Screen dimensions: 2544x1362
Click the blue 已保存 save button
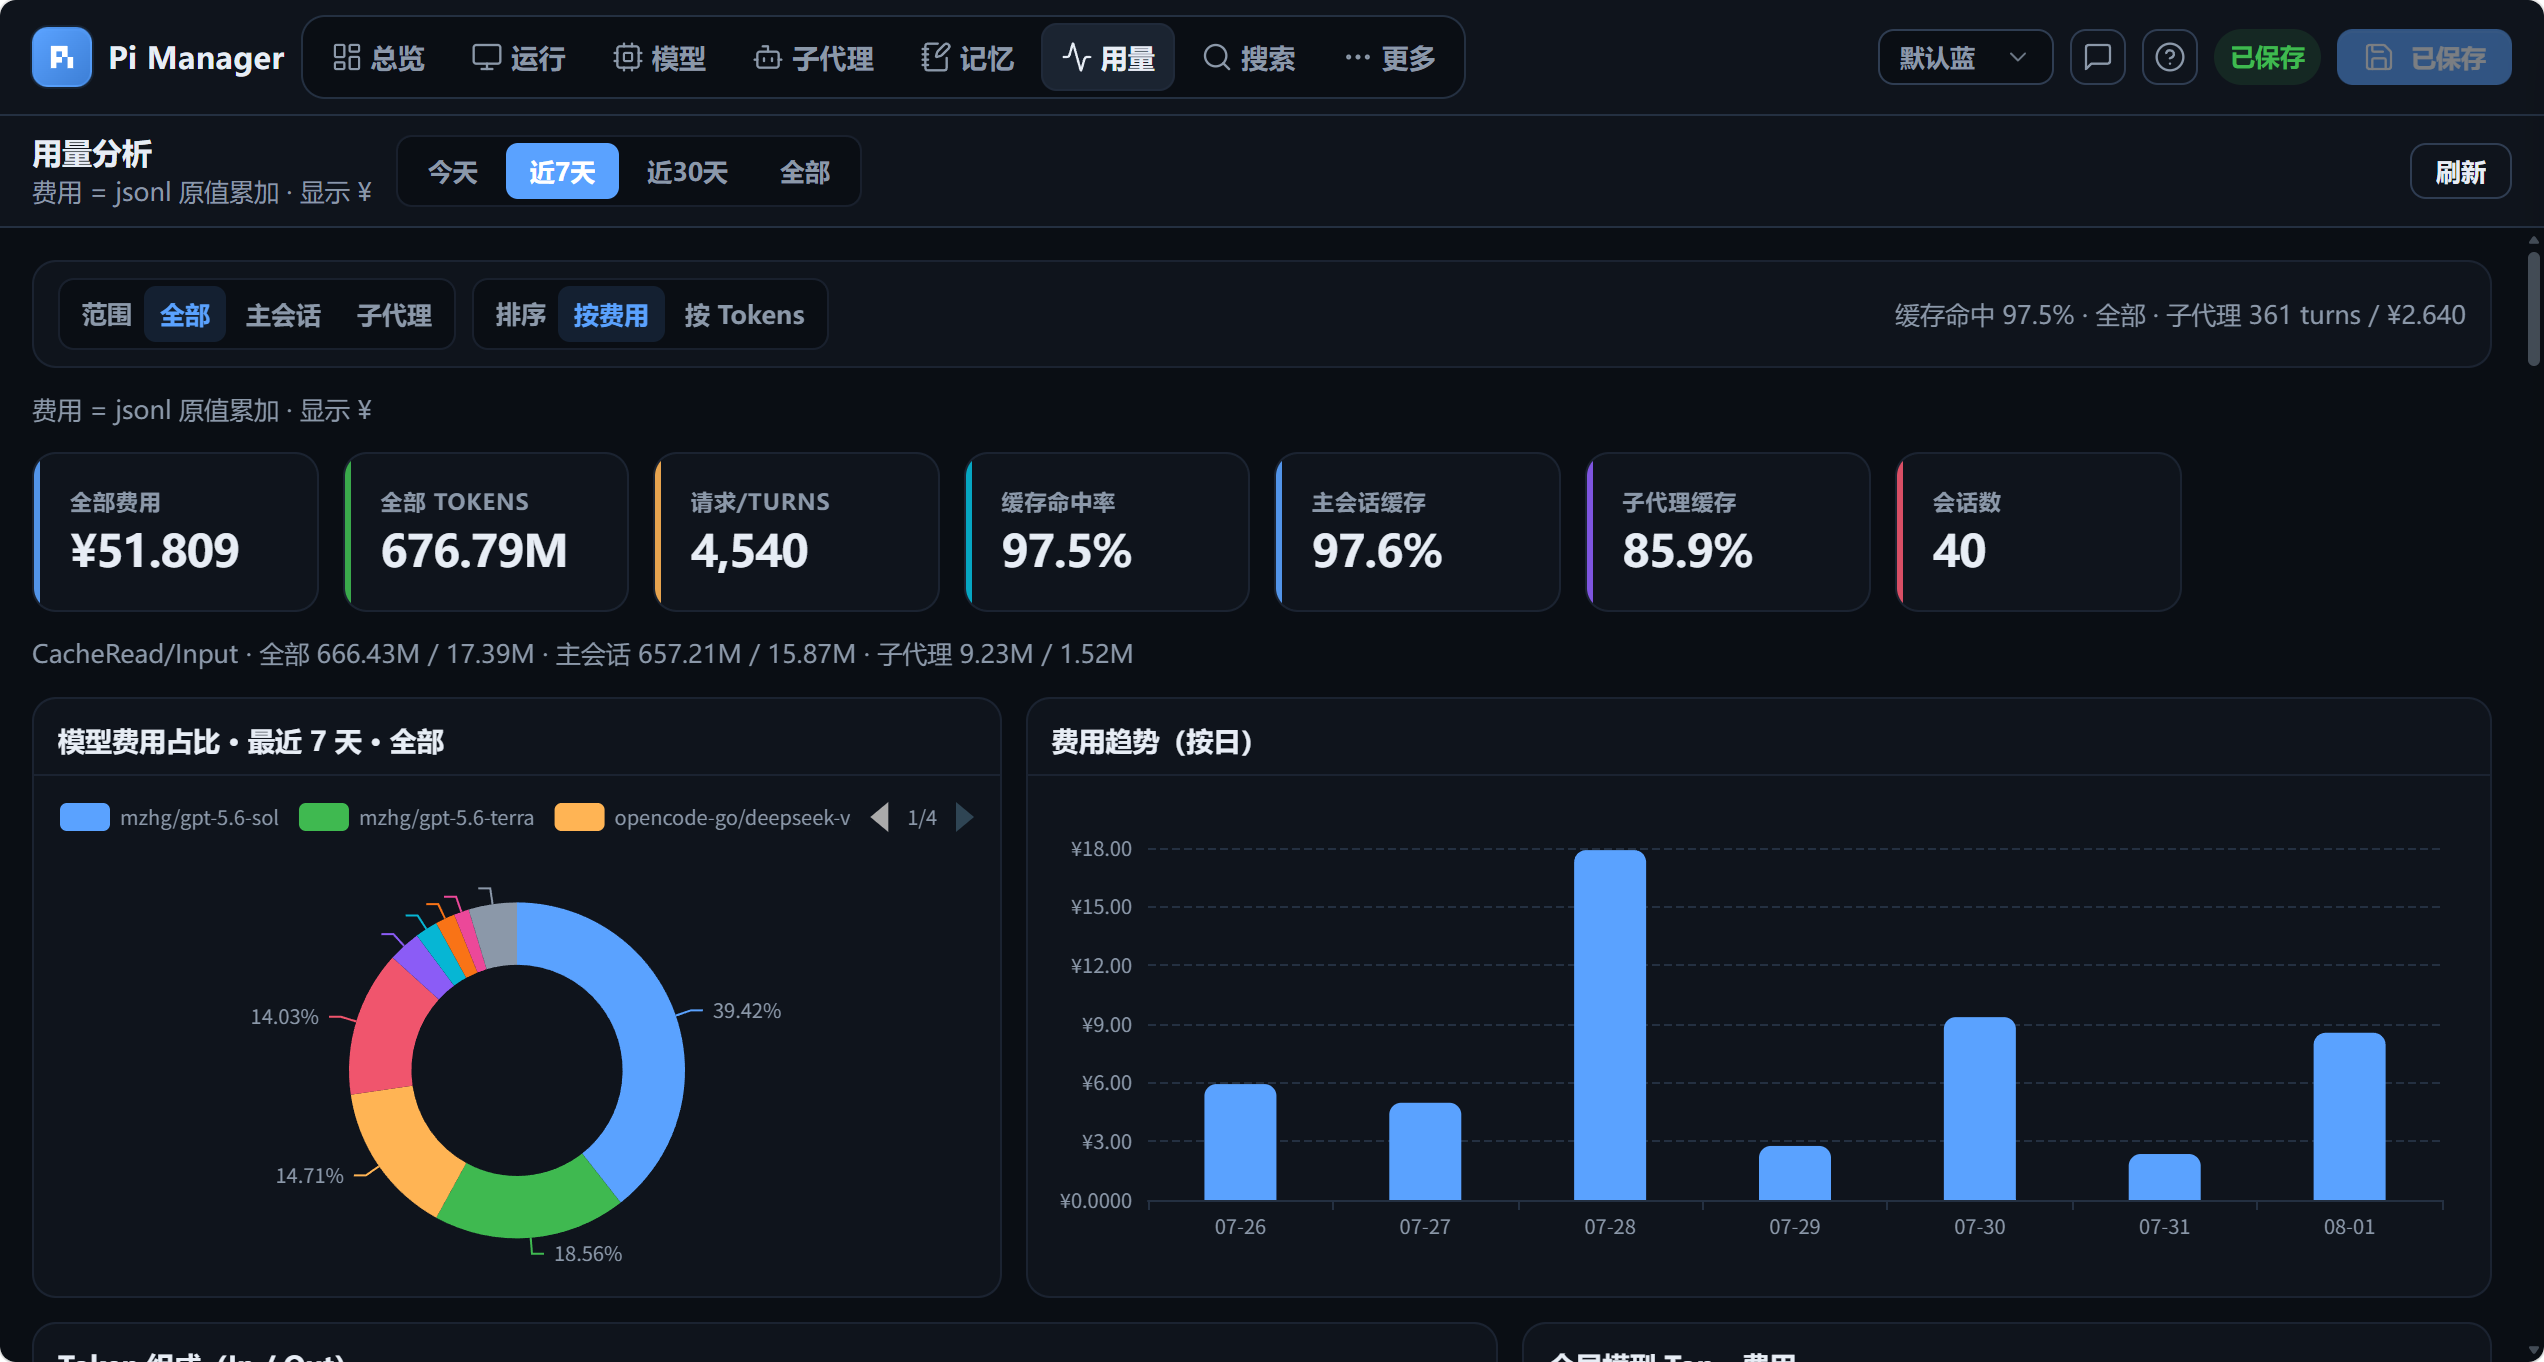[x=2424, y=57]
